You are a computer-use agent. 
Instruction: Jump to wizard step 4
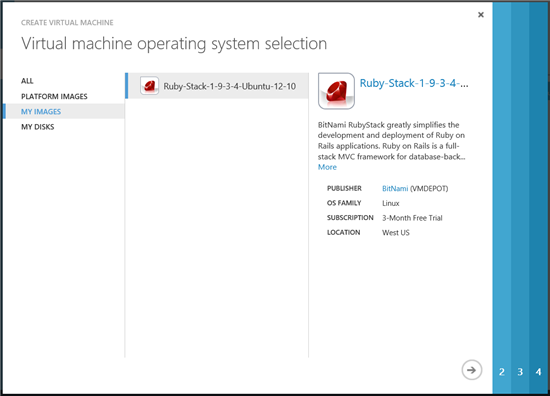click(538, 371)
